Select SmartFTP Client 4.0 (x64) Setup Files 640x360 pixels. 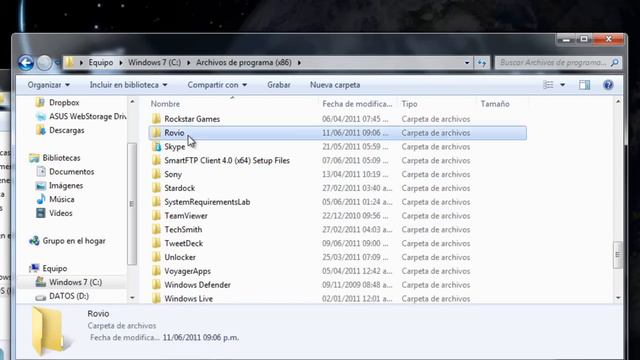coord(227,160)
